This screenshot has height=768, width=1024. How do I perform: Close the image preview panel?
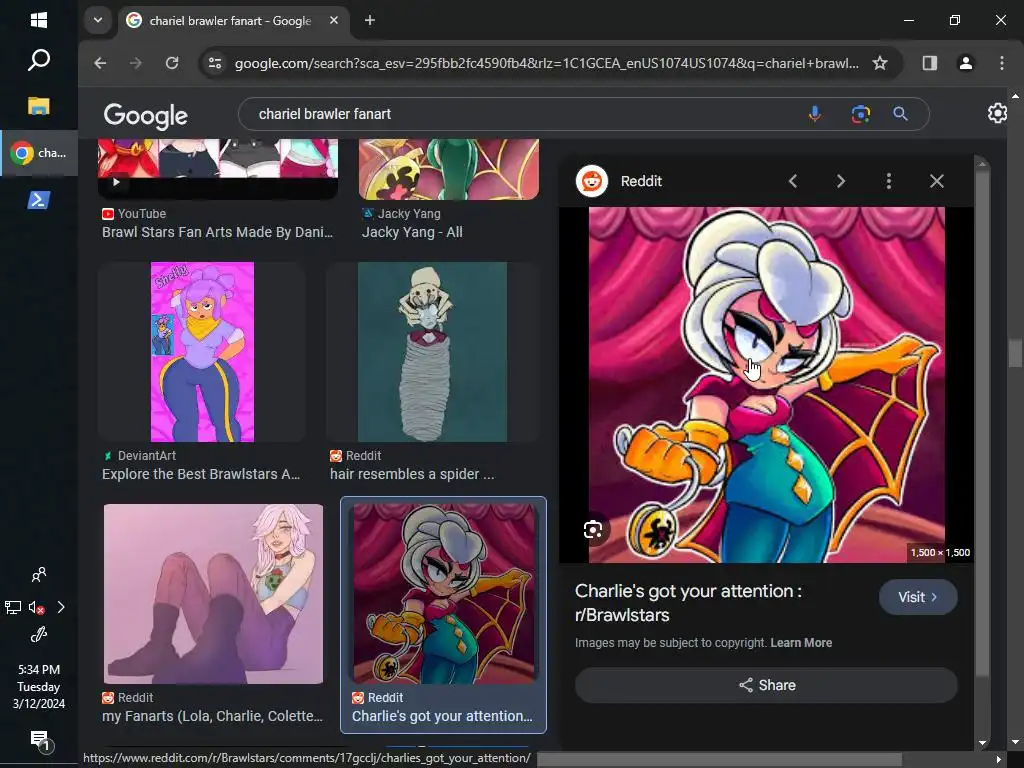(936, 181)
